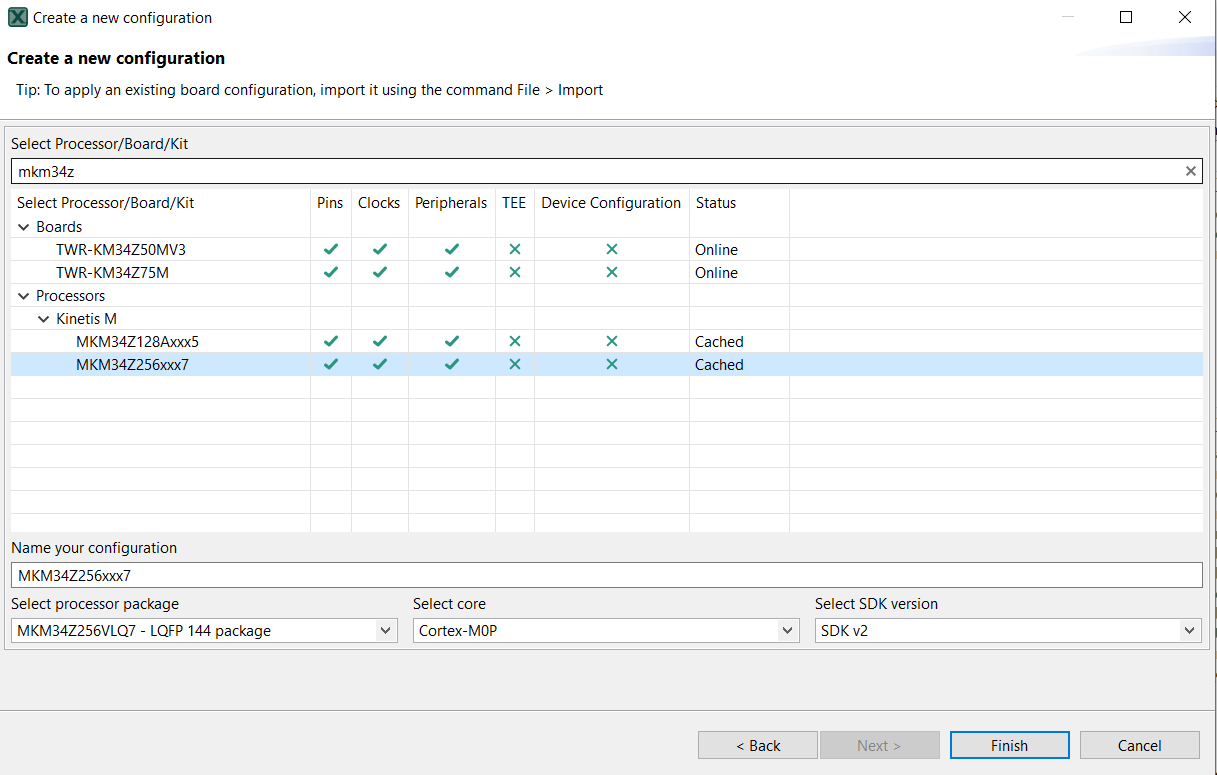Click the application icon in title bar

(17, 17)
